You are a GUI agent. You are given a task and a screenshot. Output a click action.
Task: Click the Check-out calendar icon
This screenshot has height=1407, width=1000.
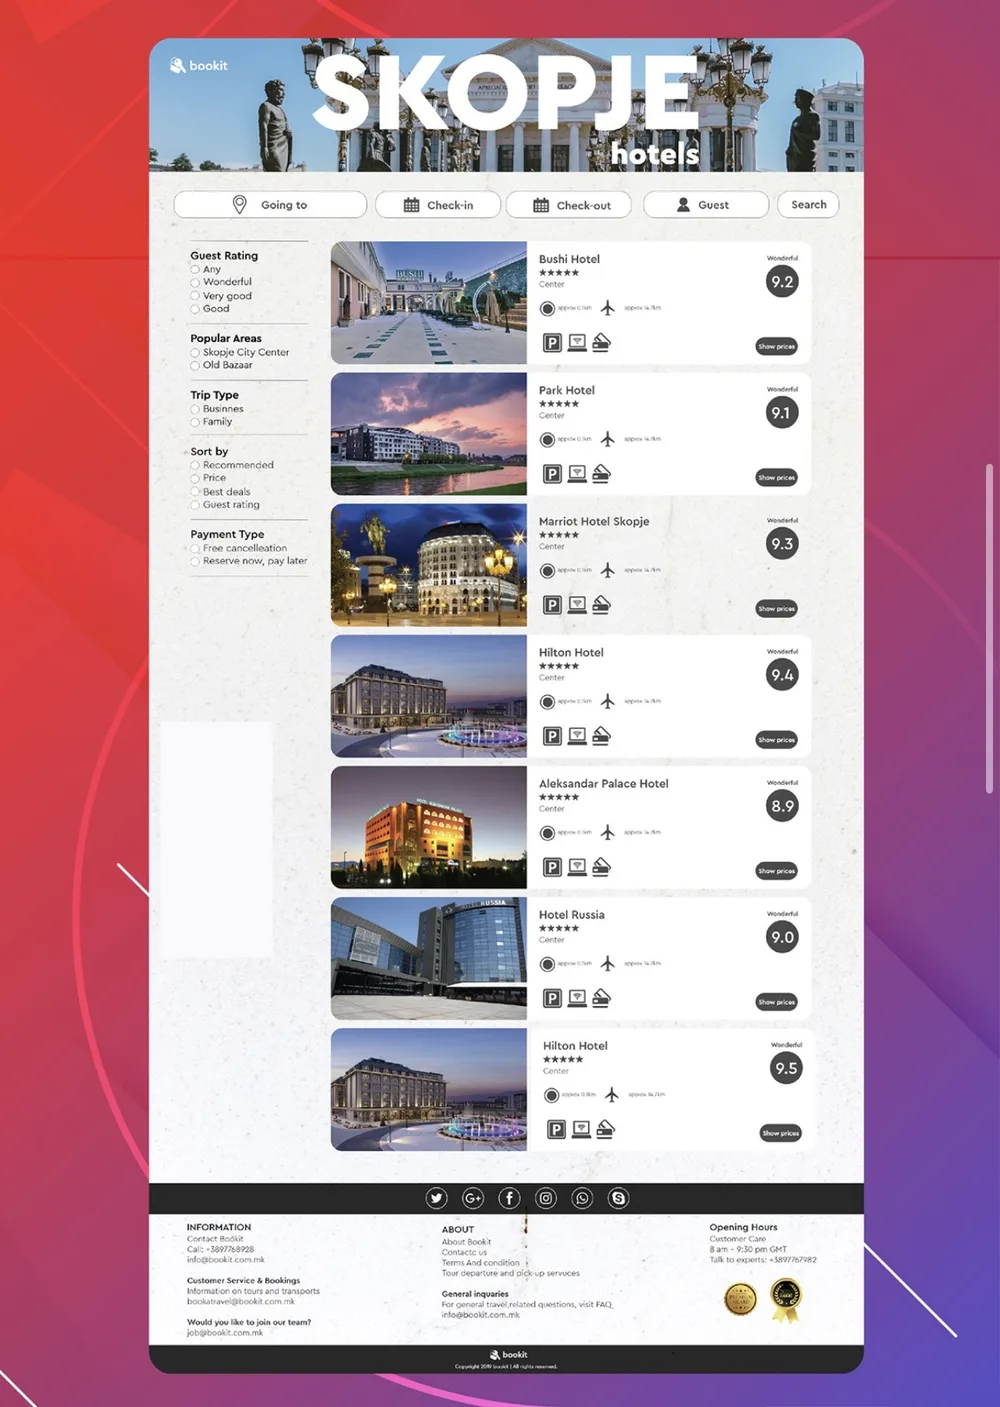coord(541,205)
